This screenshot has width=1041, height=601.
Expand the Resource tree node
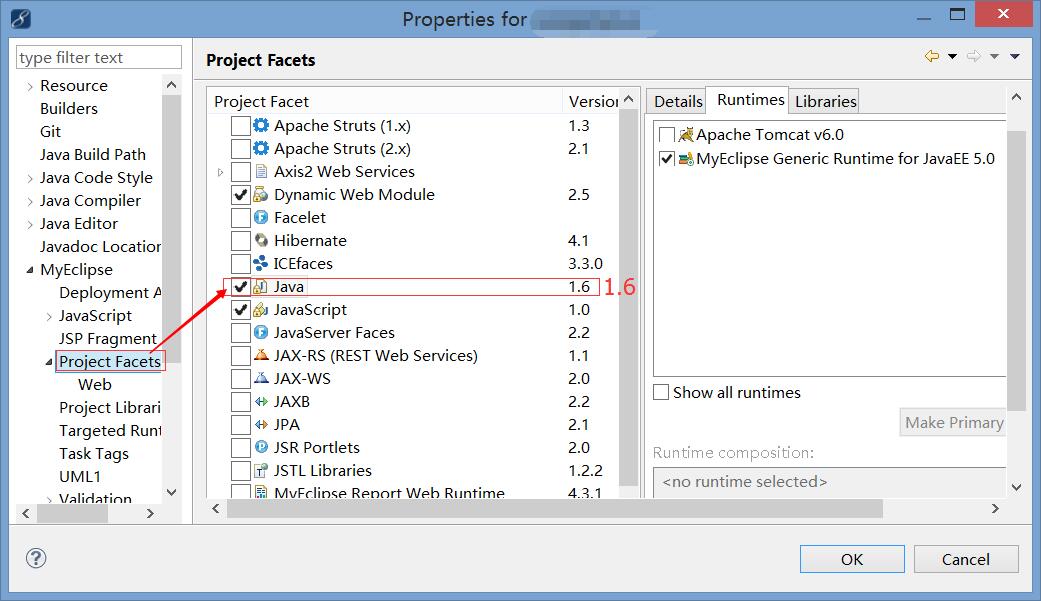coord(30,86)
